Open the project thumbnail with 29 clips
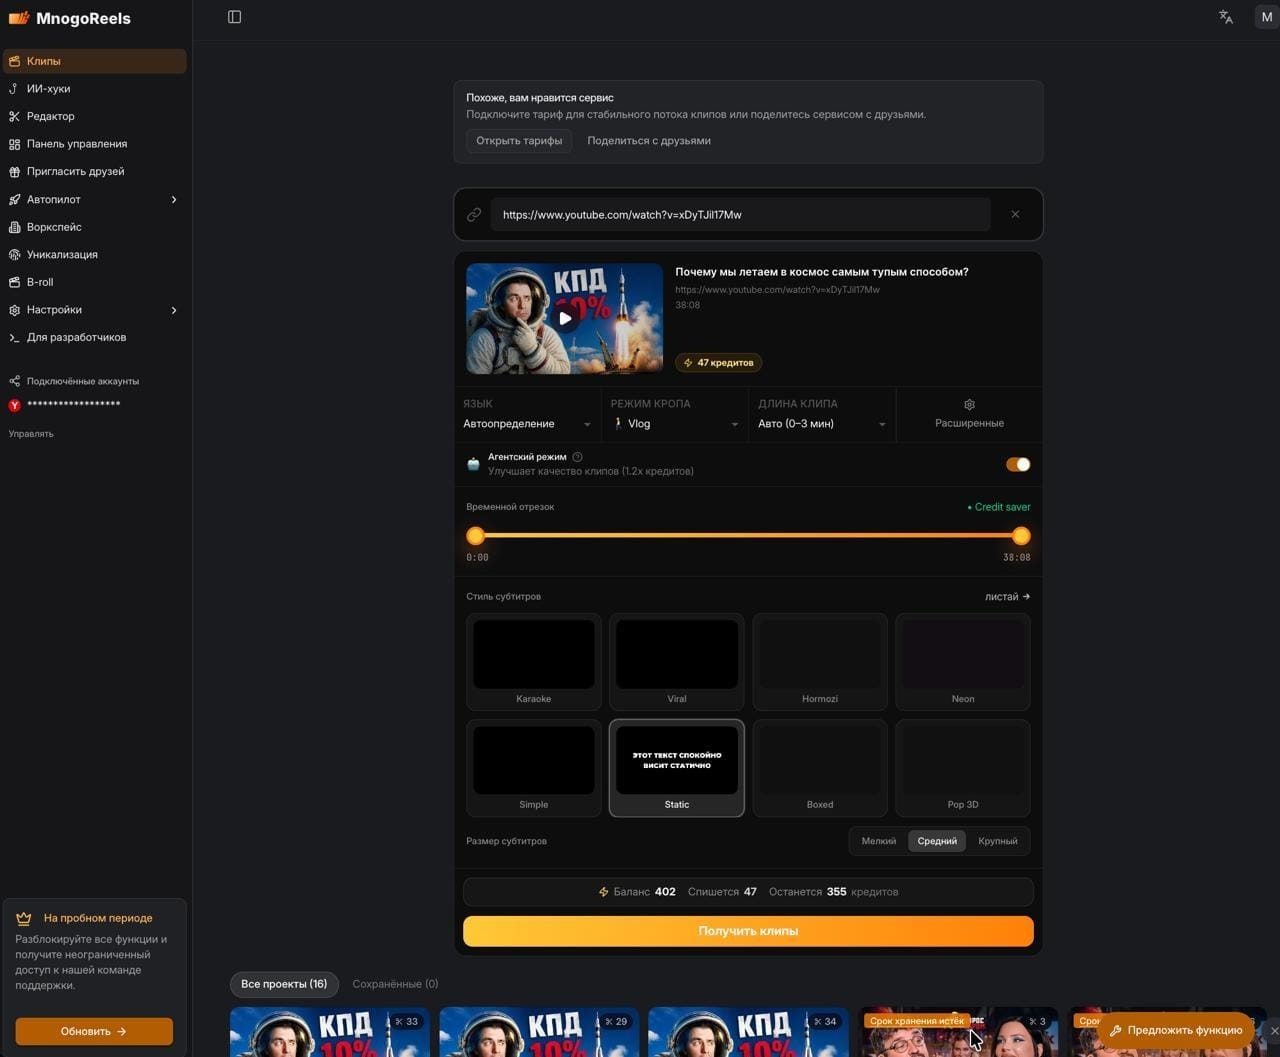 point(539,1032)
